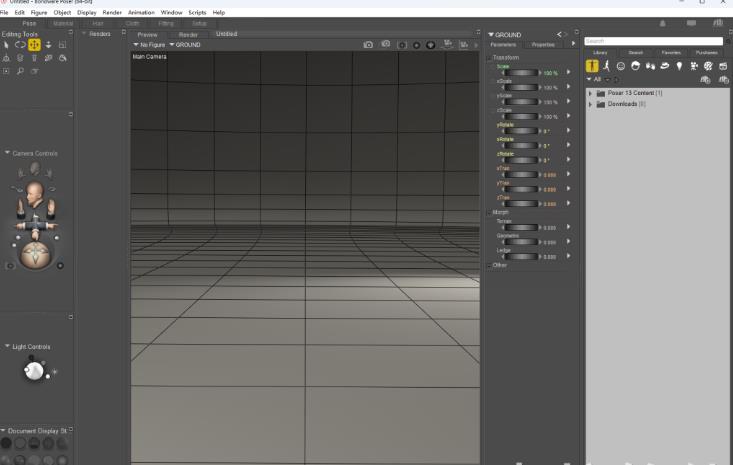Click the light globe in Light Controls
The image size is (733, 465).
point(34,372)
